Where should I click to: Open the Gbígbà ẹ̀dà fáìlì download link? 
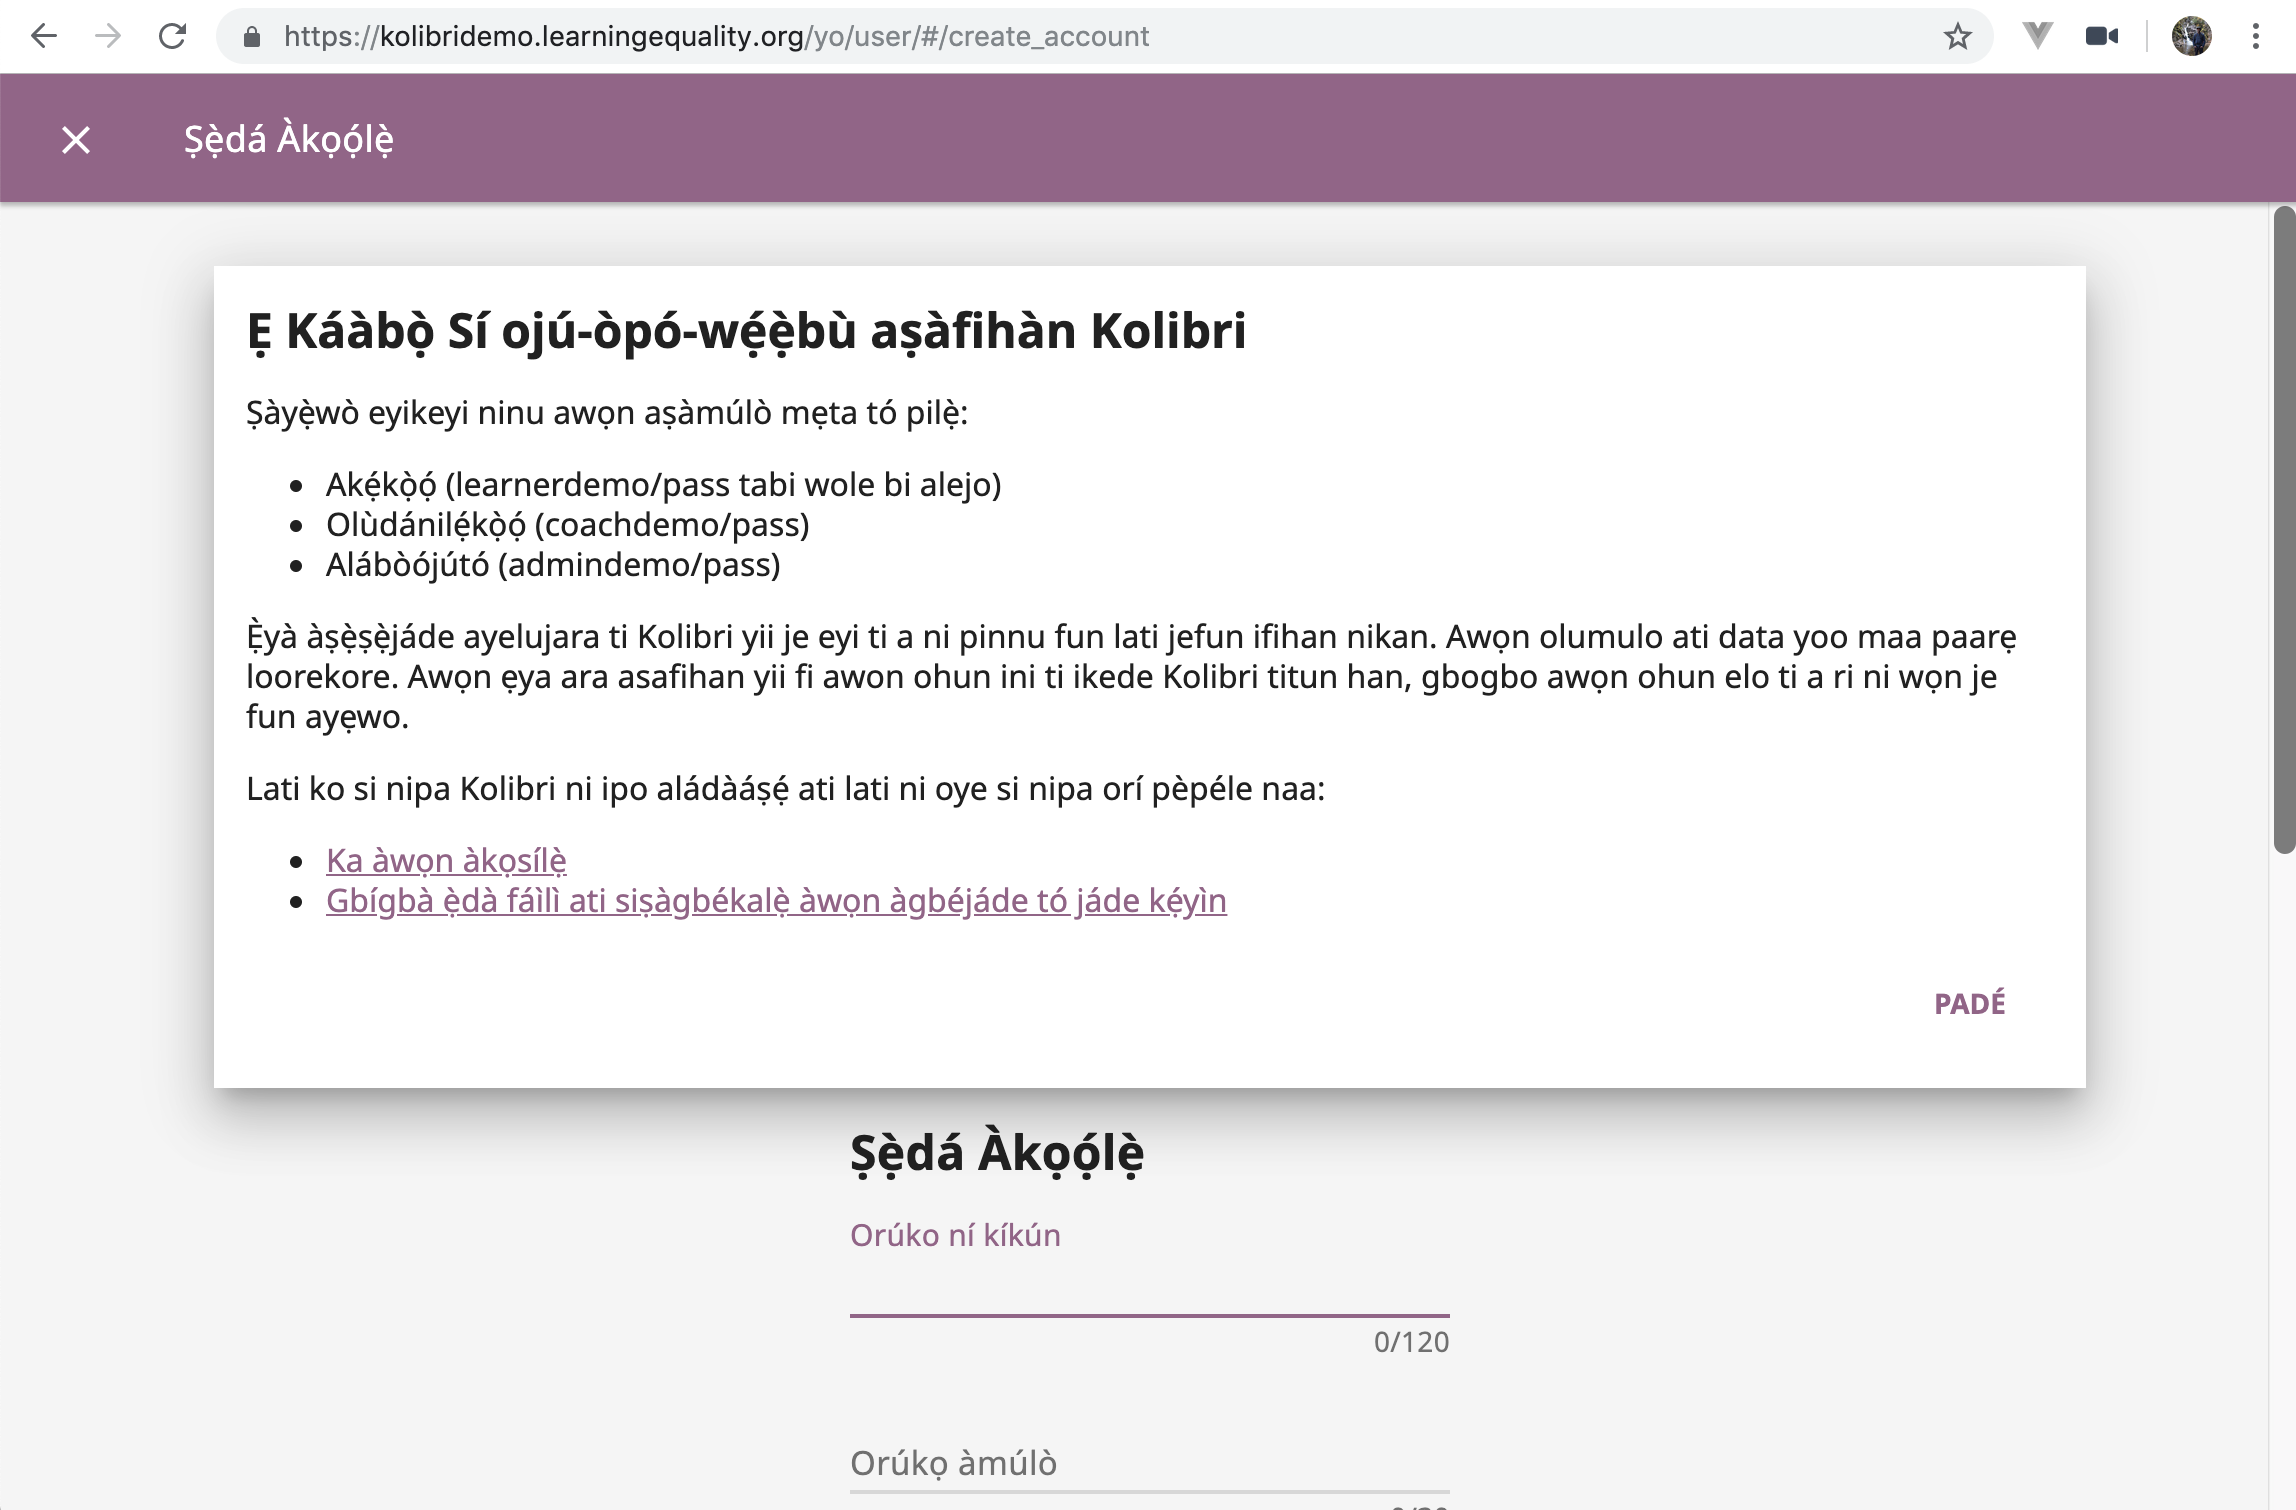(x=776, y=901)
